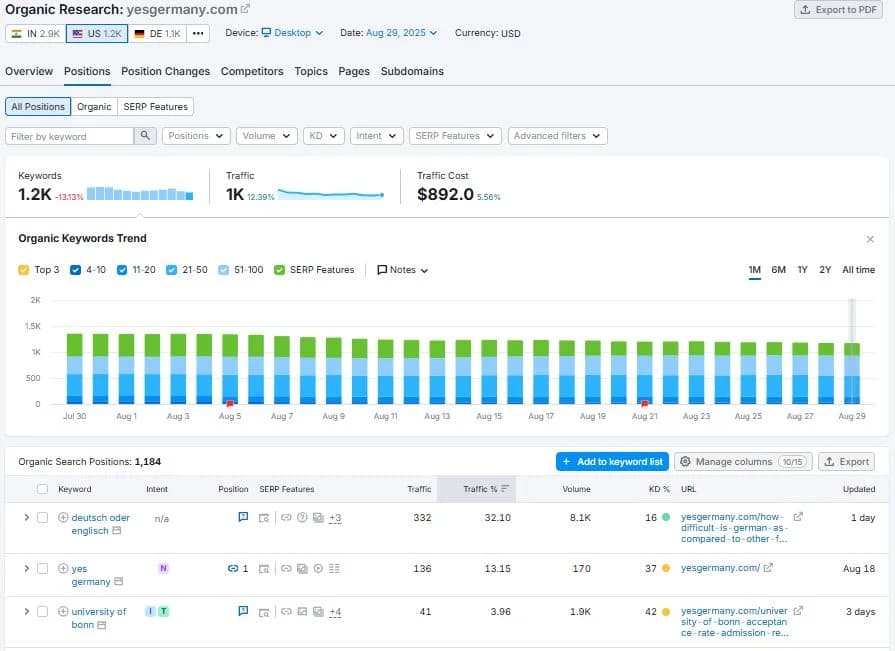Image resolution: width=895 pixels, height=651 pixels.
Task: Open the Device Desktop dropdown
Action: [x=292, y=33]
